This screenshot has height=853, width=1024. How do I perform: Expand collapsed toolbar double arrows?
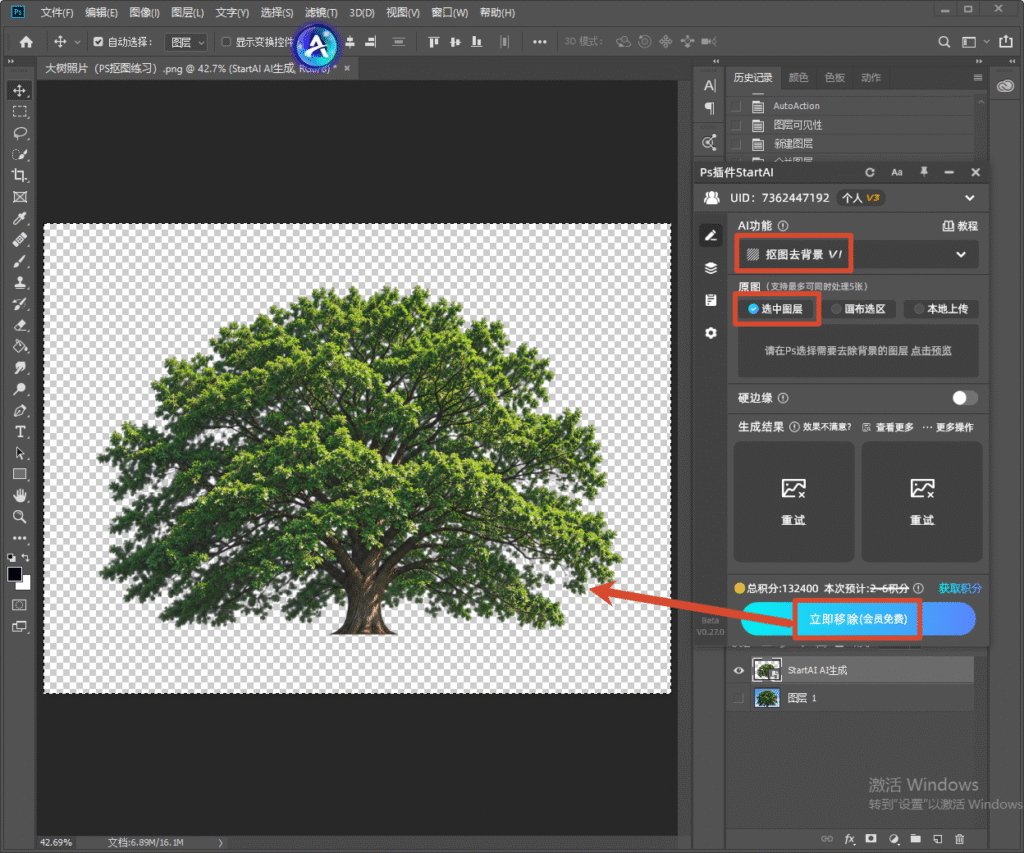[x=10, y=61]
